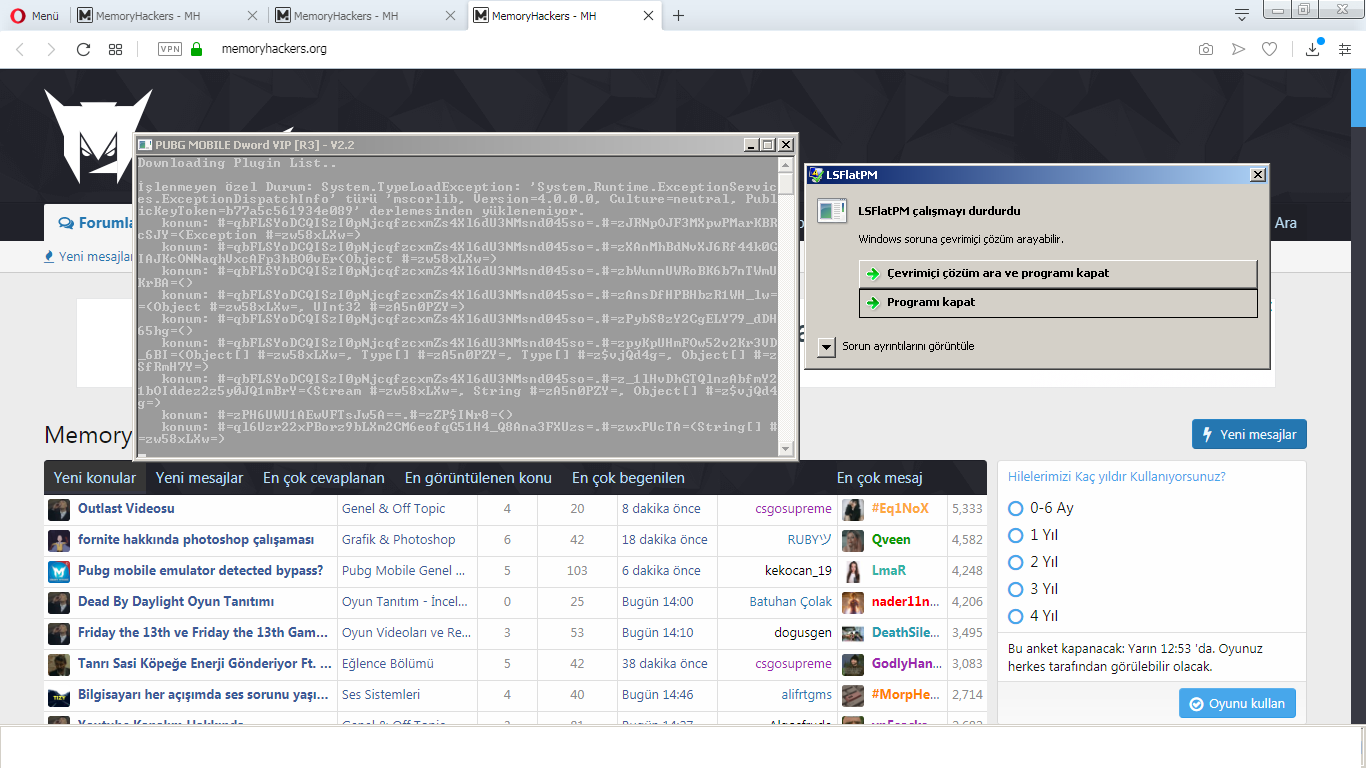Select the En görüntülenen konu tab
The image size is (1366, 768).
[478, 478]
